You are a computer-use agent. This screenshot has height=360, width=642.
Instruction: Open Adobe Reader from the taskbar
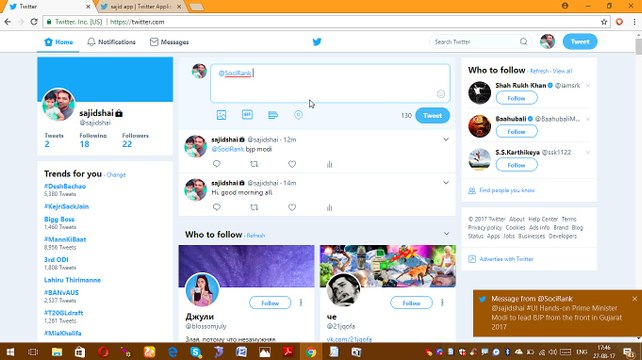point(288,352)
